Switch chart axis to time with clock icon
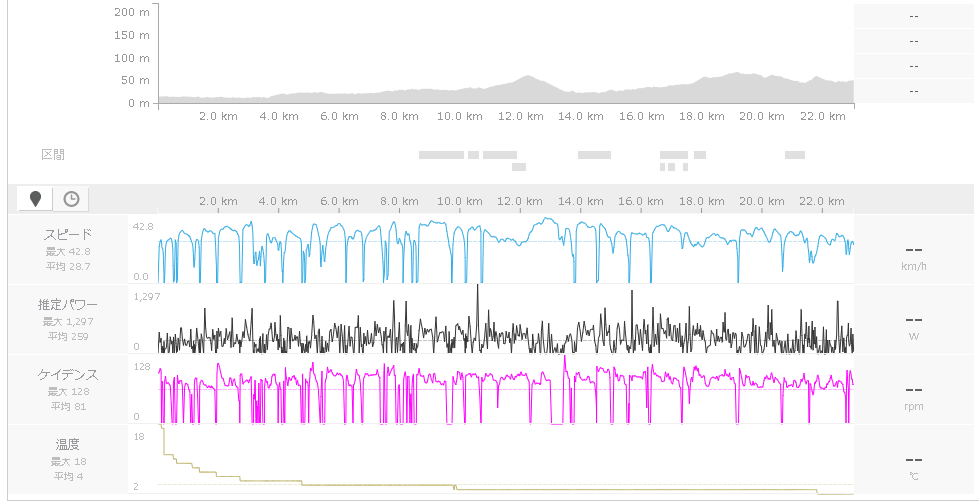This screenshot has height=504, width=979. (71, 199)
